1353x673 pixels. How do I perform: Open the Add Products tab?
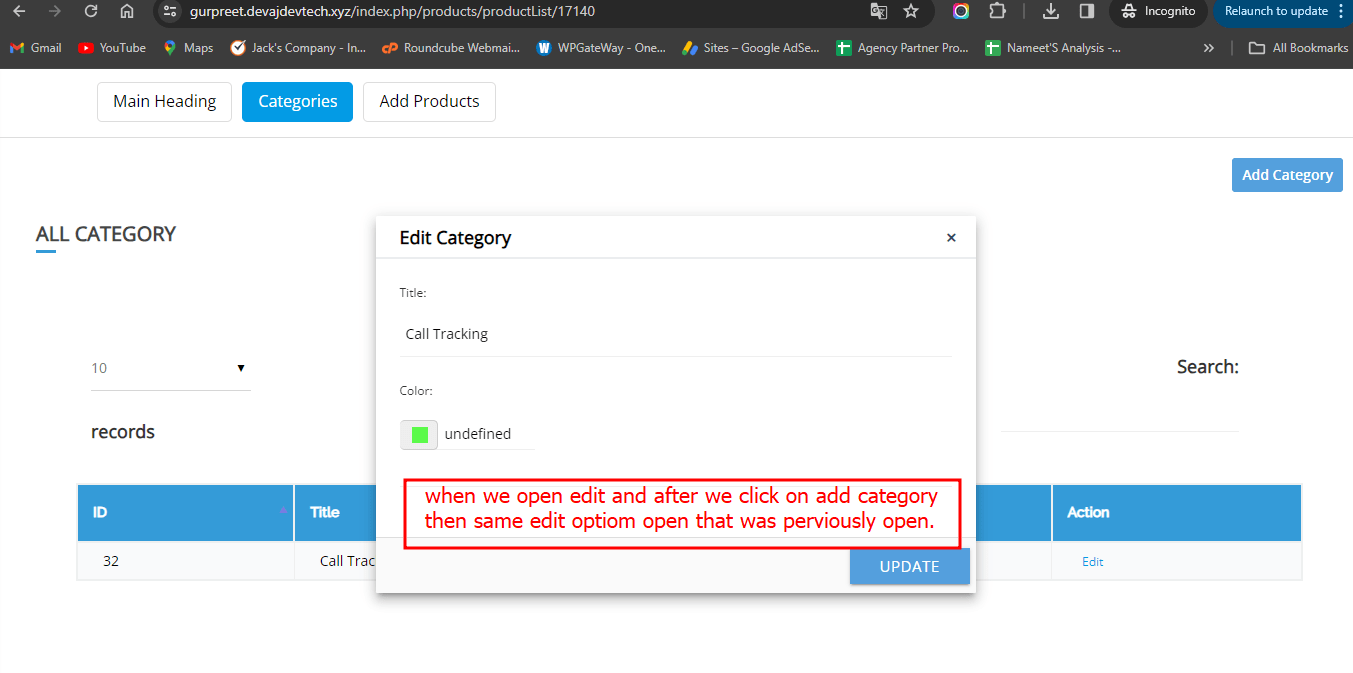[x=429, y=102]
